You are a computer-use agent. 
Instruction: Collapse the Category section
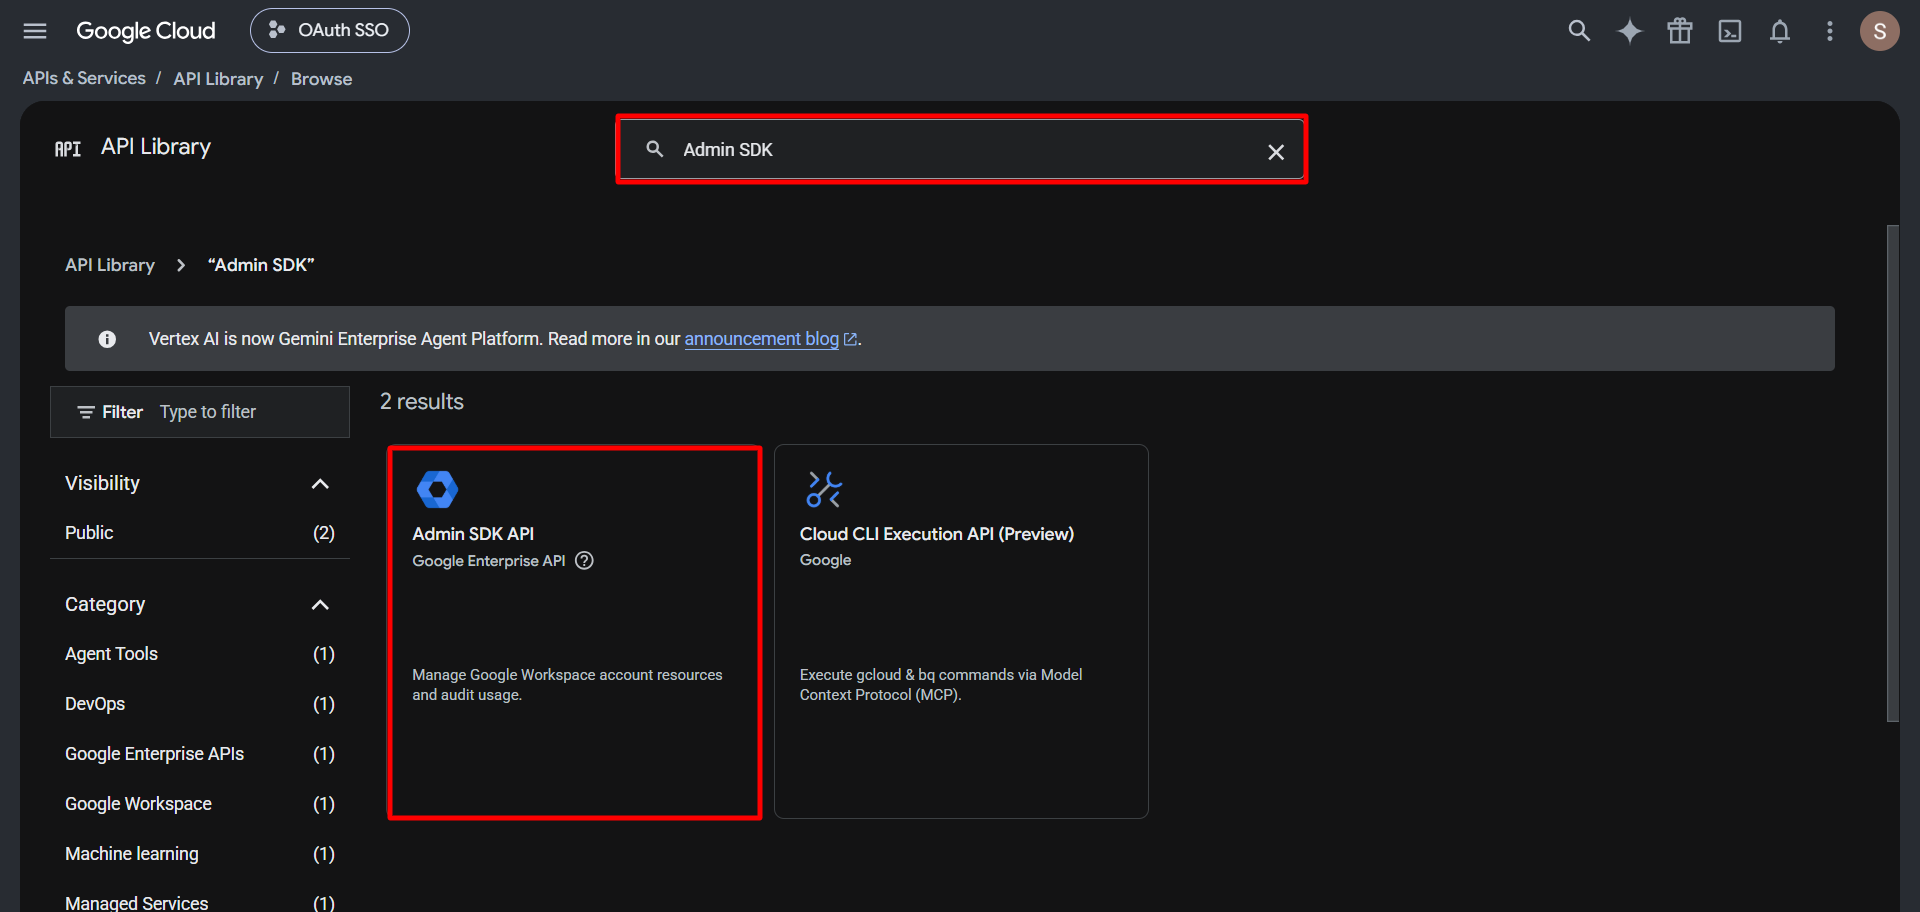tap(320, 605)
